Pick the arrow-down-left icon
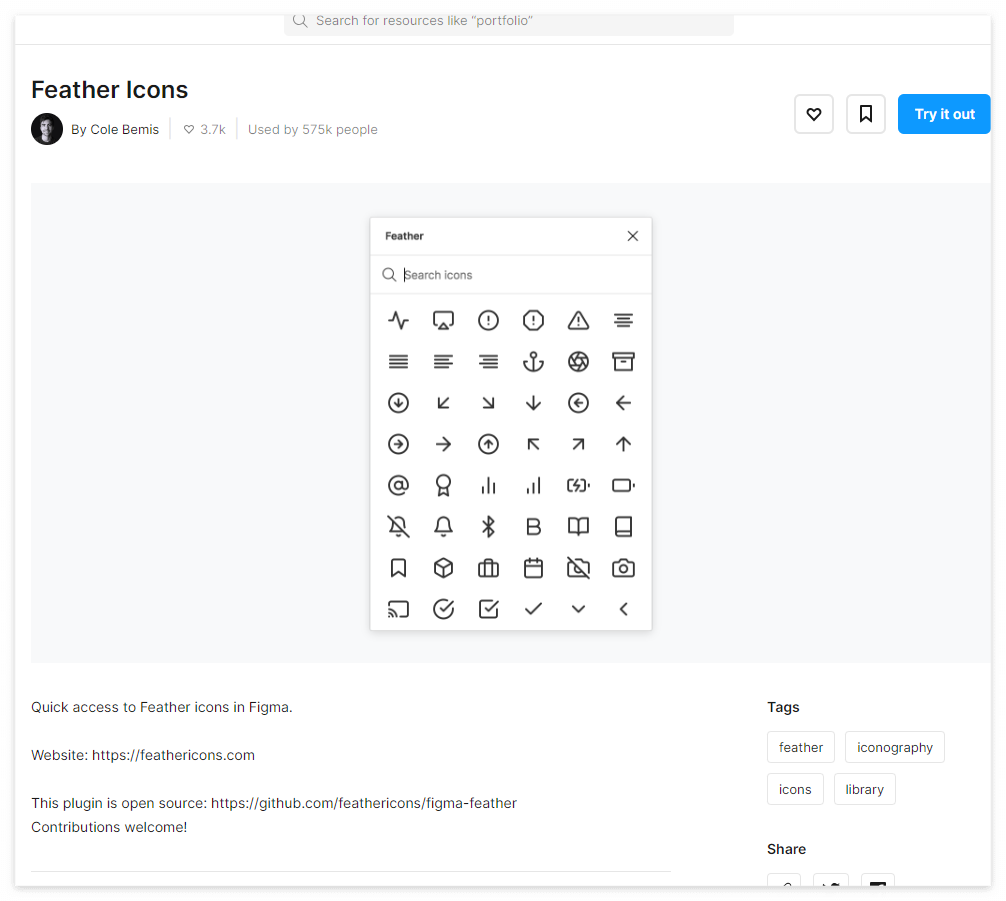1006x901 pixels. 443,402
